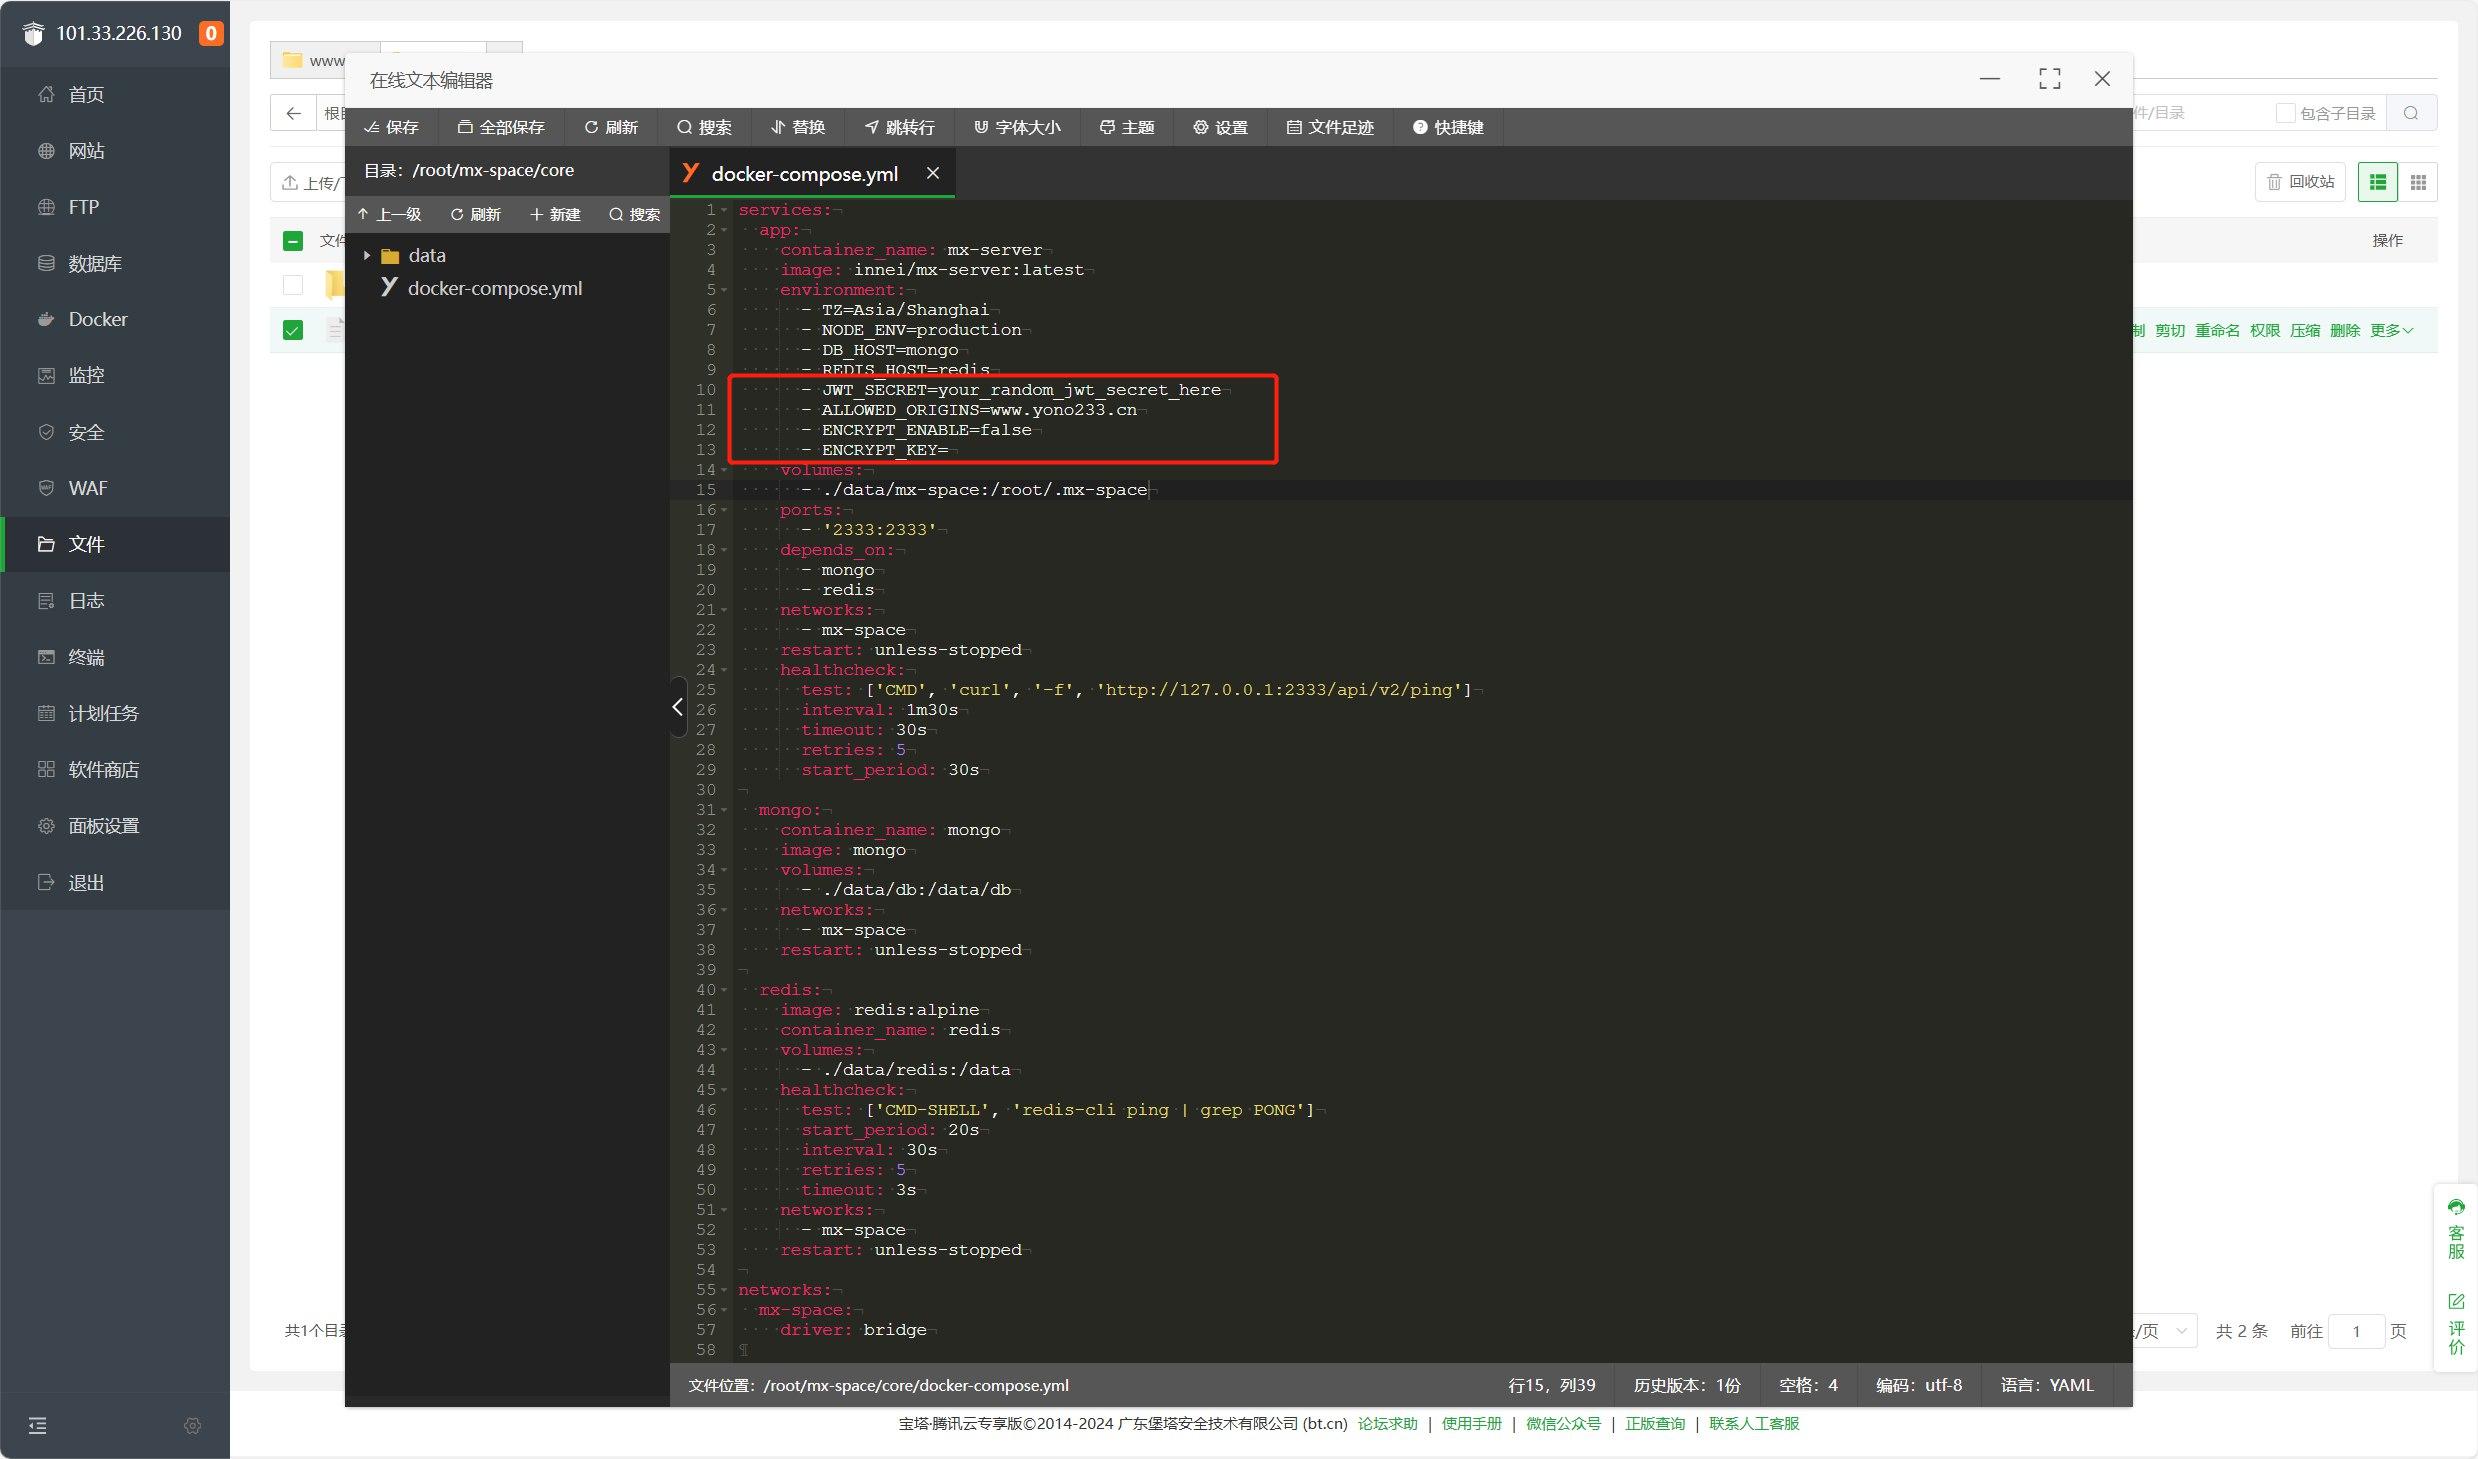The image size is (2478, 1459).
Task: Open docker-compose.yml in file tree
Action: [x=494, y=288]
